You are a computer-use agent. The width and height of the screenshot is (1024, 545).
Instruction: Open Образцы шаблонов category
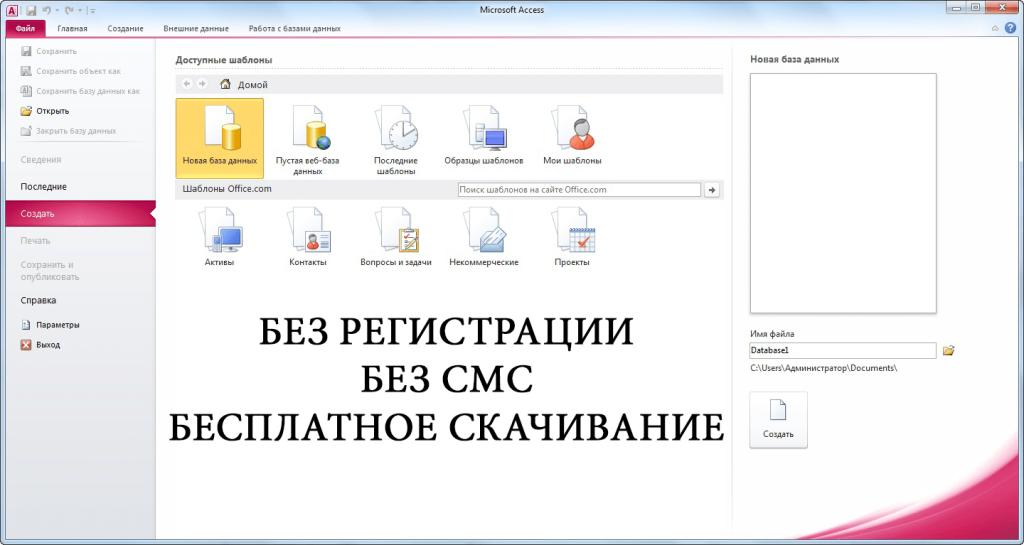[484, 134]
